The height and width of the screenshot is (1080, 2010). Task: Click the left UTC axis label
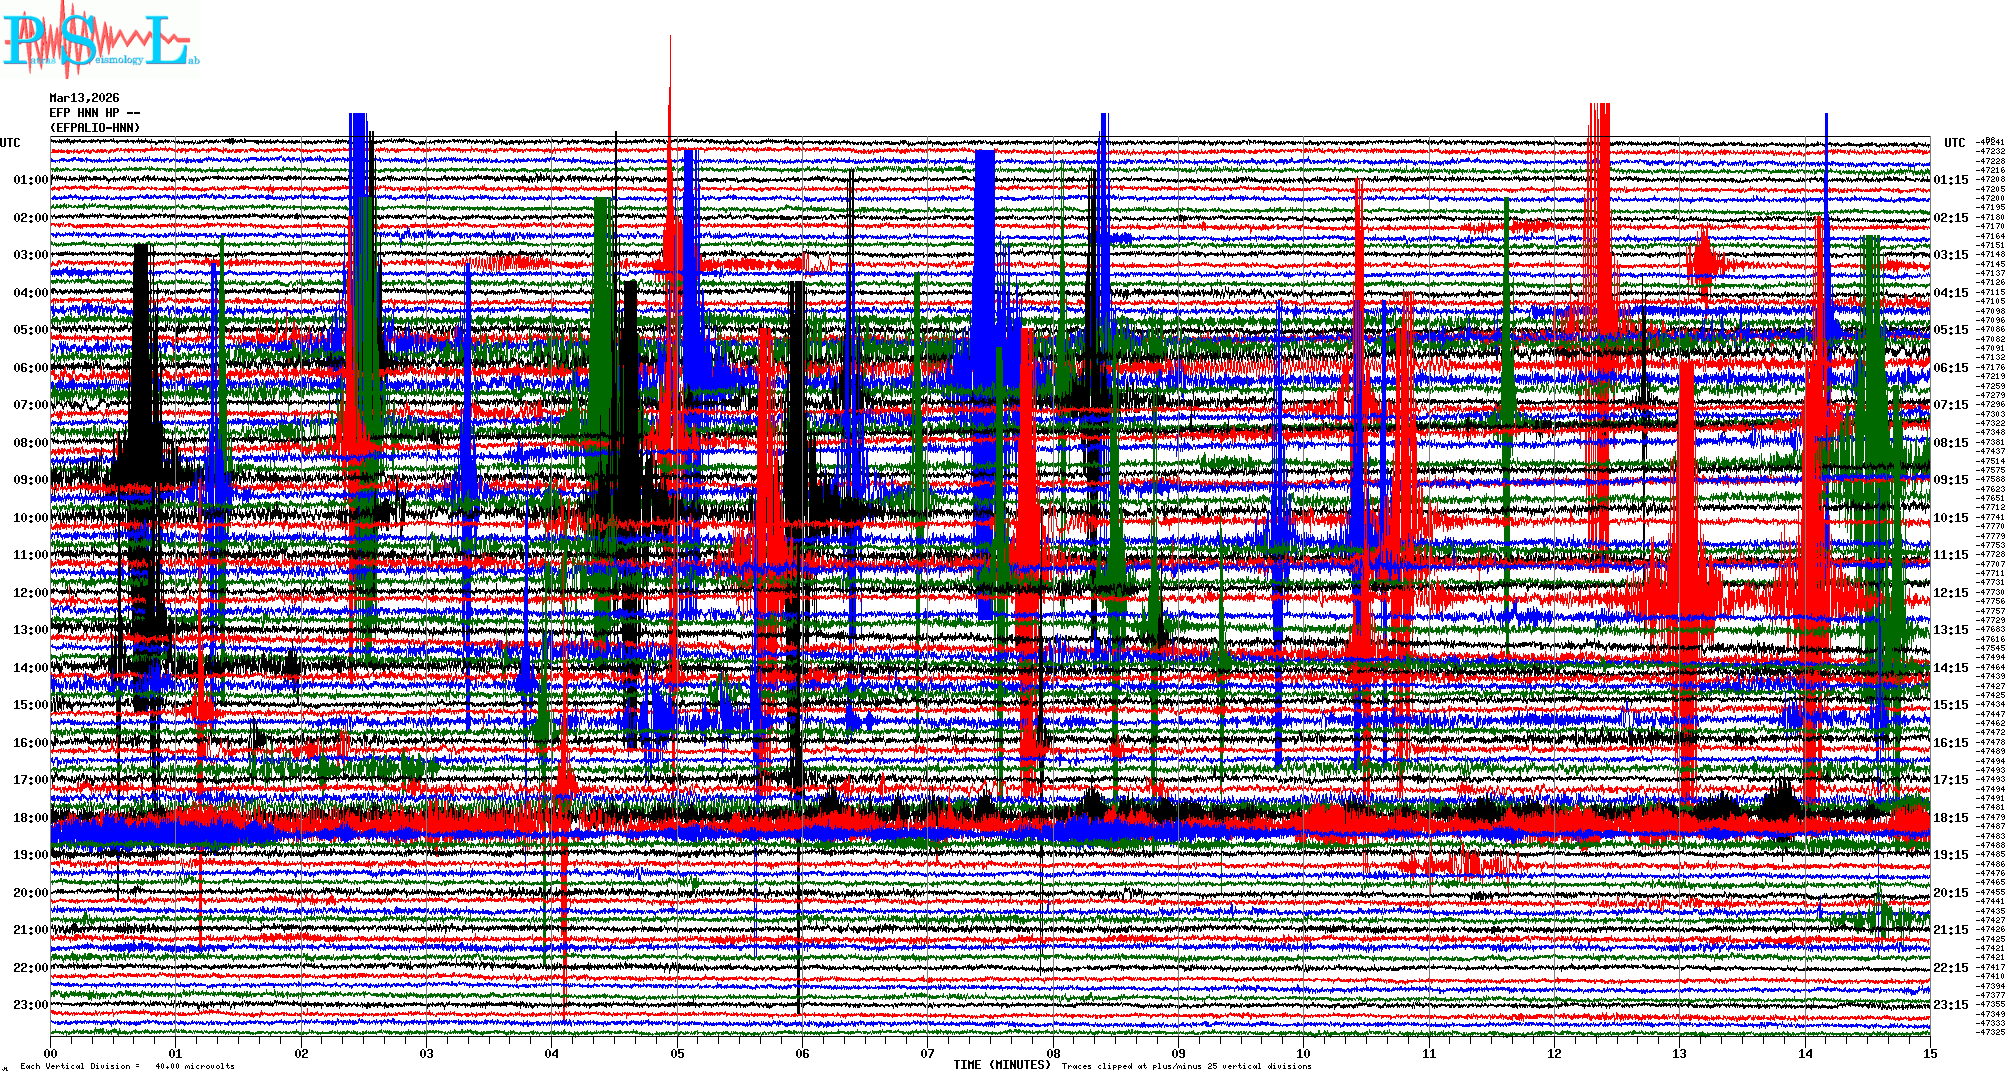coord(10,143)
